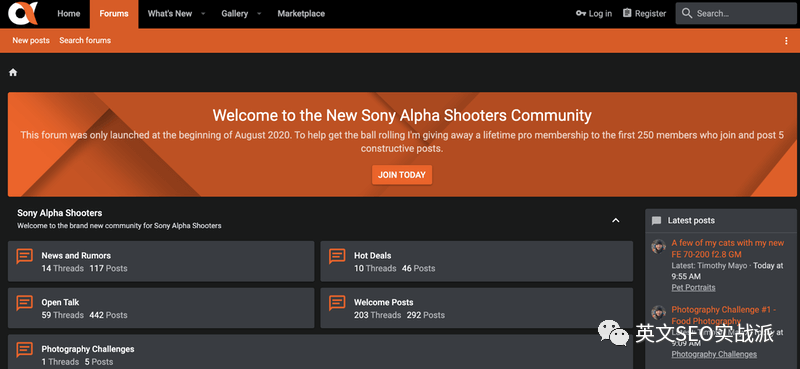Image resolution: width=800 pixels, height=369 pixels.
Task: Click the home breadcrumb icon
Action: (x=13, y=72)
